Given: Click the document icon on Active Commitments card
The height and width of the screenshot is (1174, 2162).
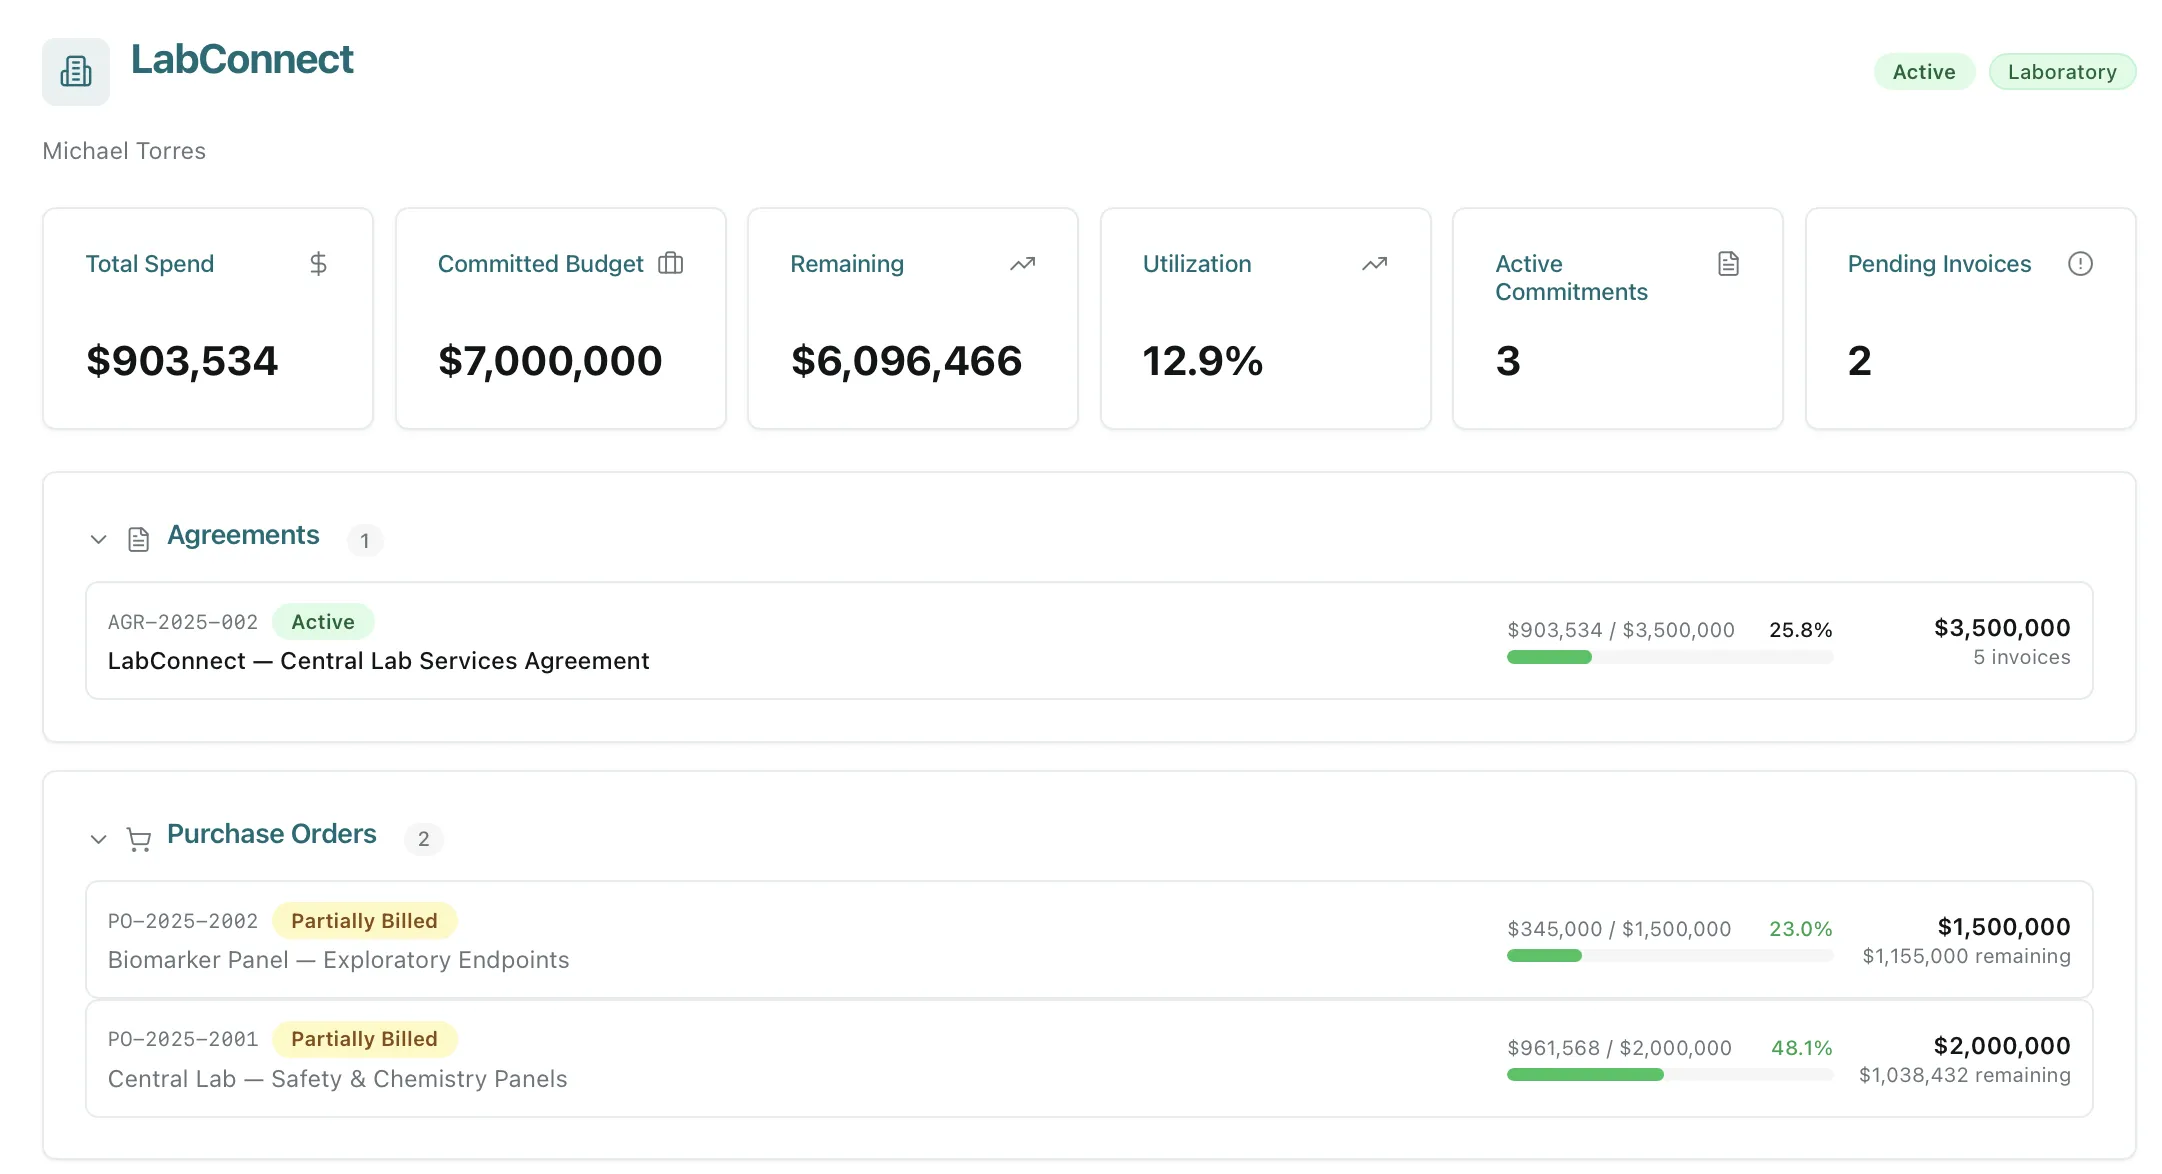Looking at the screenshot, I should point(1727,263).
